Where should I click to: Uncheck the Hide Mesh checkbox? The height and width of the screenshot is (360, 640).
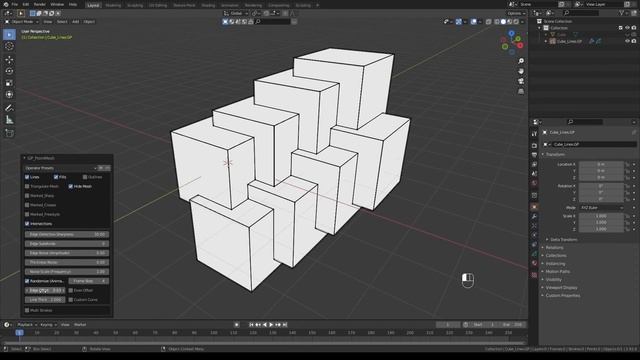point(71,187)
